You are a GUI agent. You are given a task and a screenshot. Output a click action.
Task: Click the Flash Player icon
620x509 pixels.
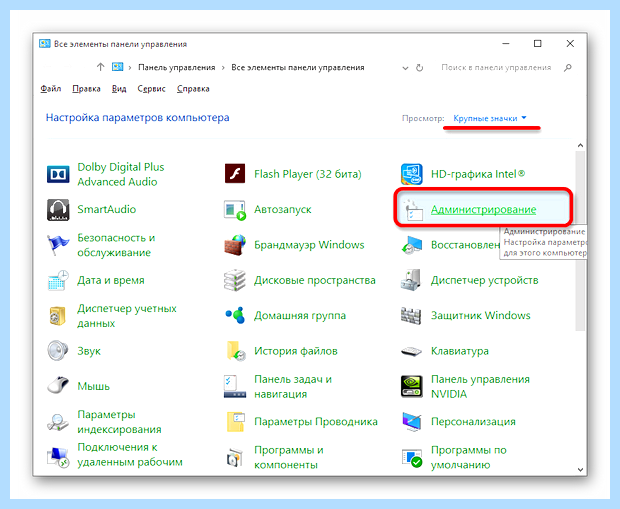(235, 174)
